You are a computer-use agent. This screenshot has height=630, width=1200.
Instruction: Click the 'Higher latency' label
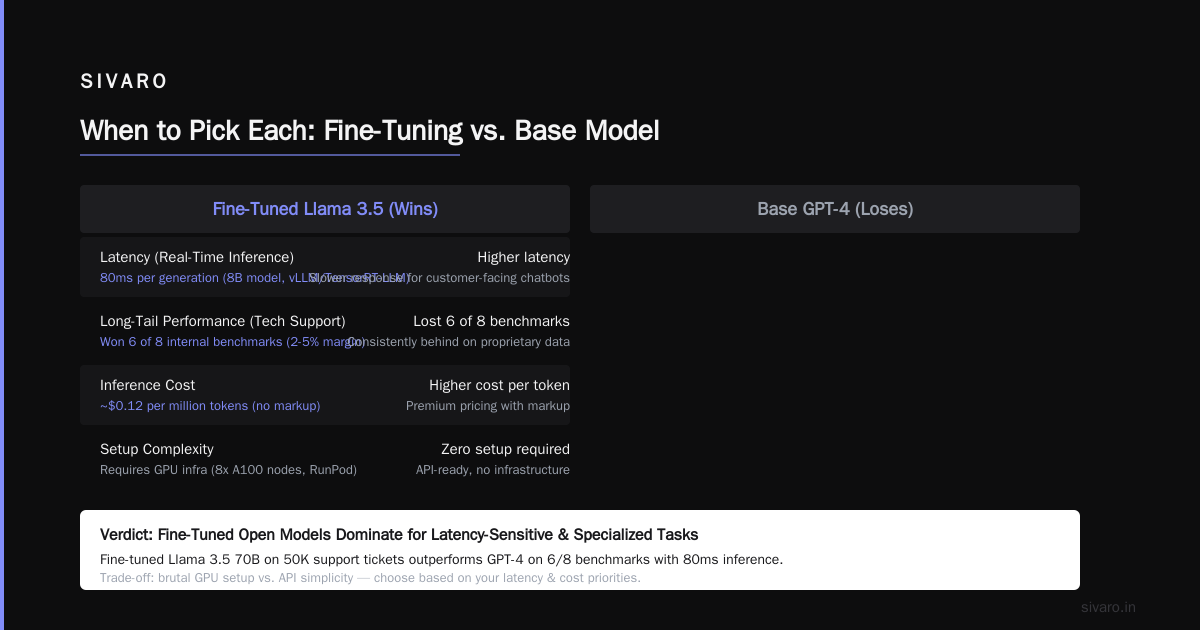(x=523, y=257)
